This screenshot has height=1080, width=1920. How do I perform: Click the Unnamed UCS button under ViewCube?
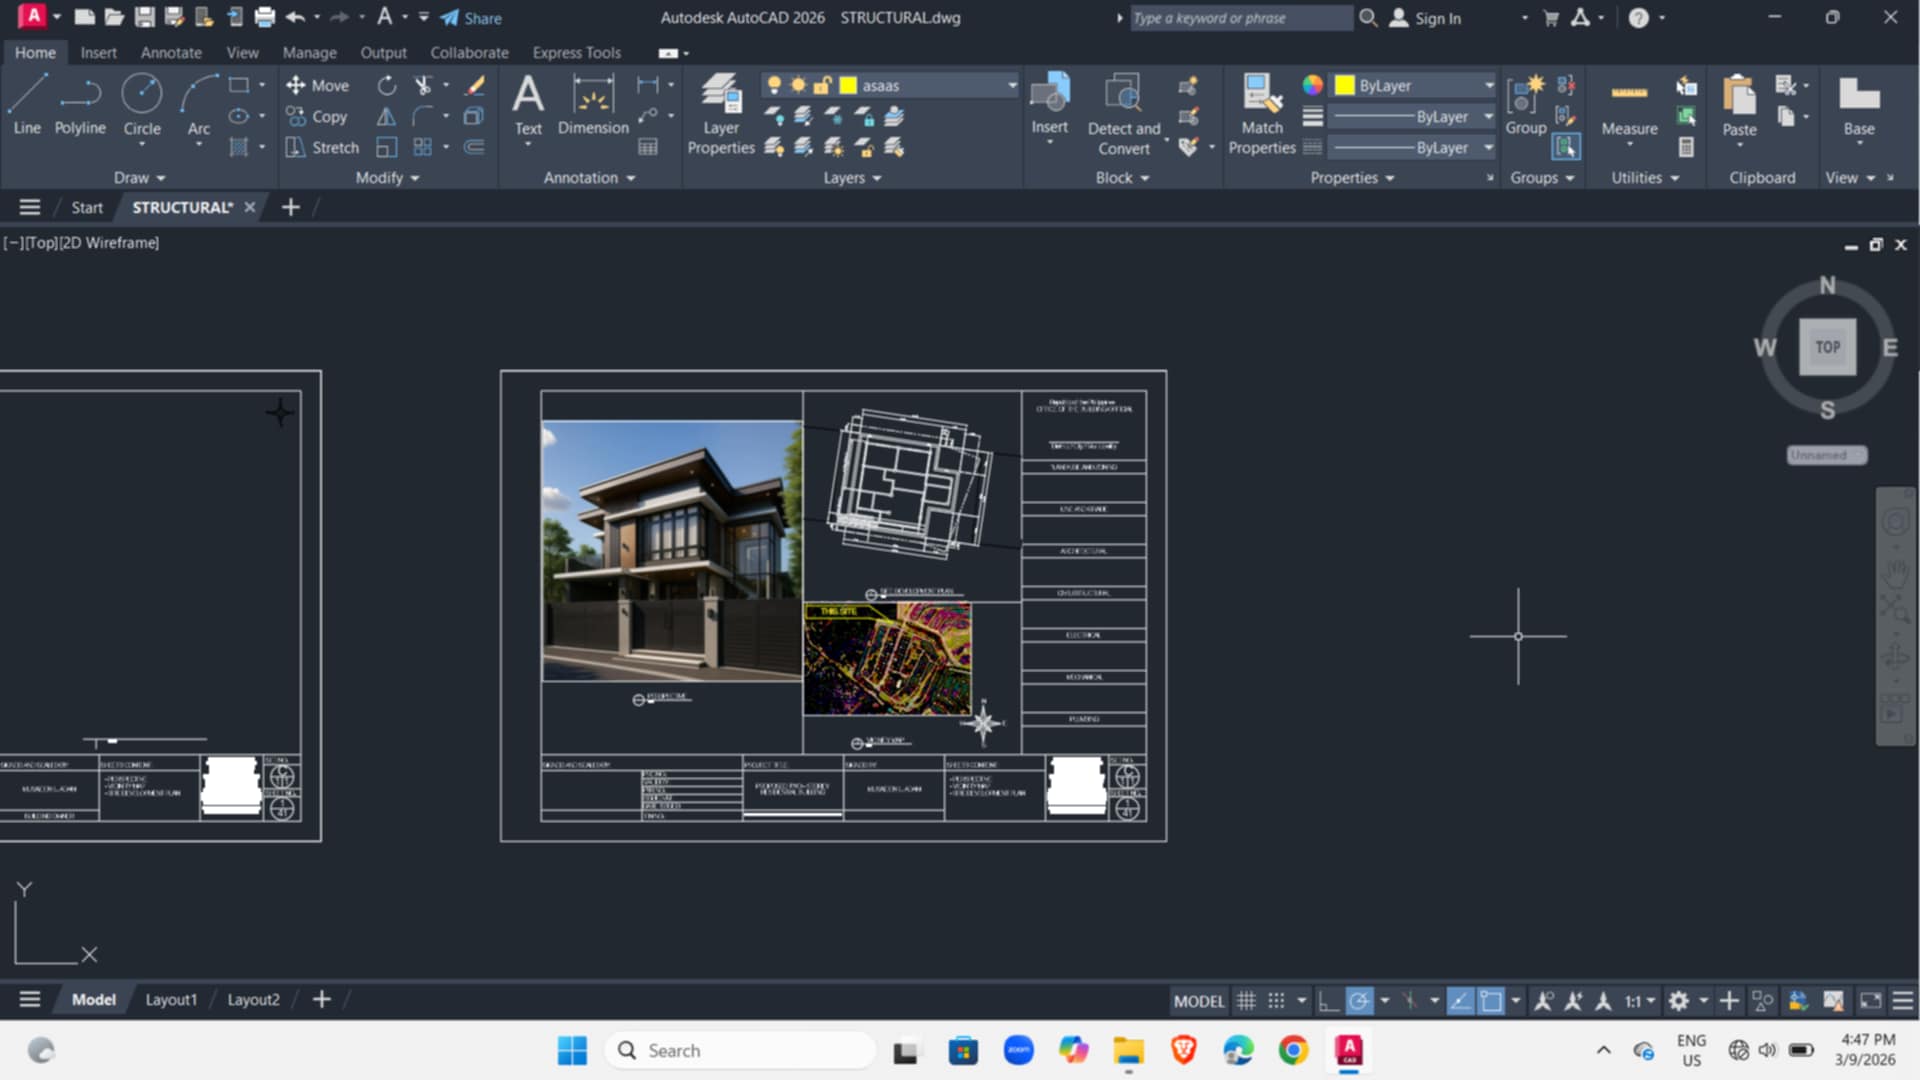[x=1826, y=455]
